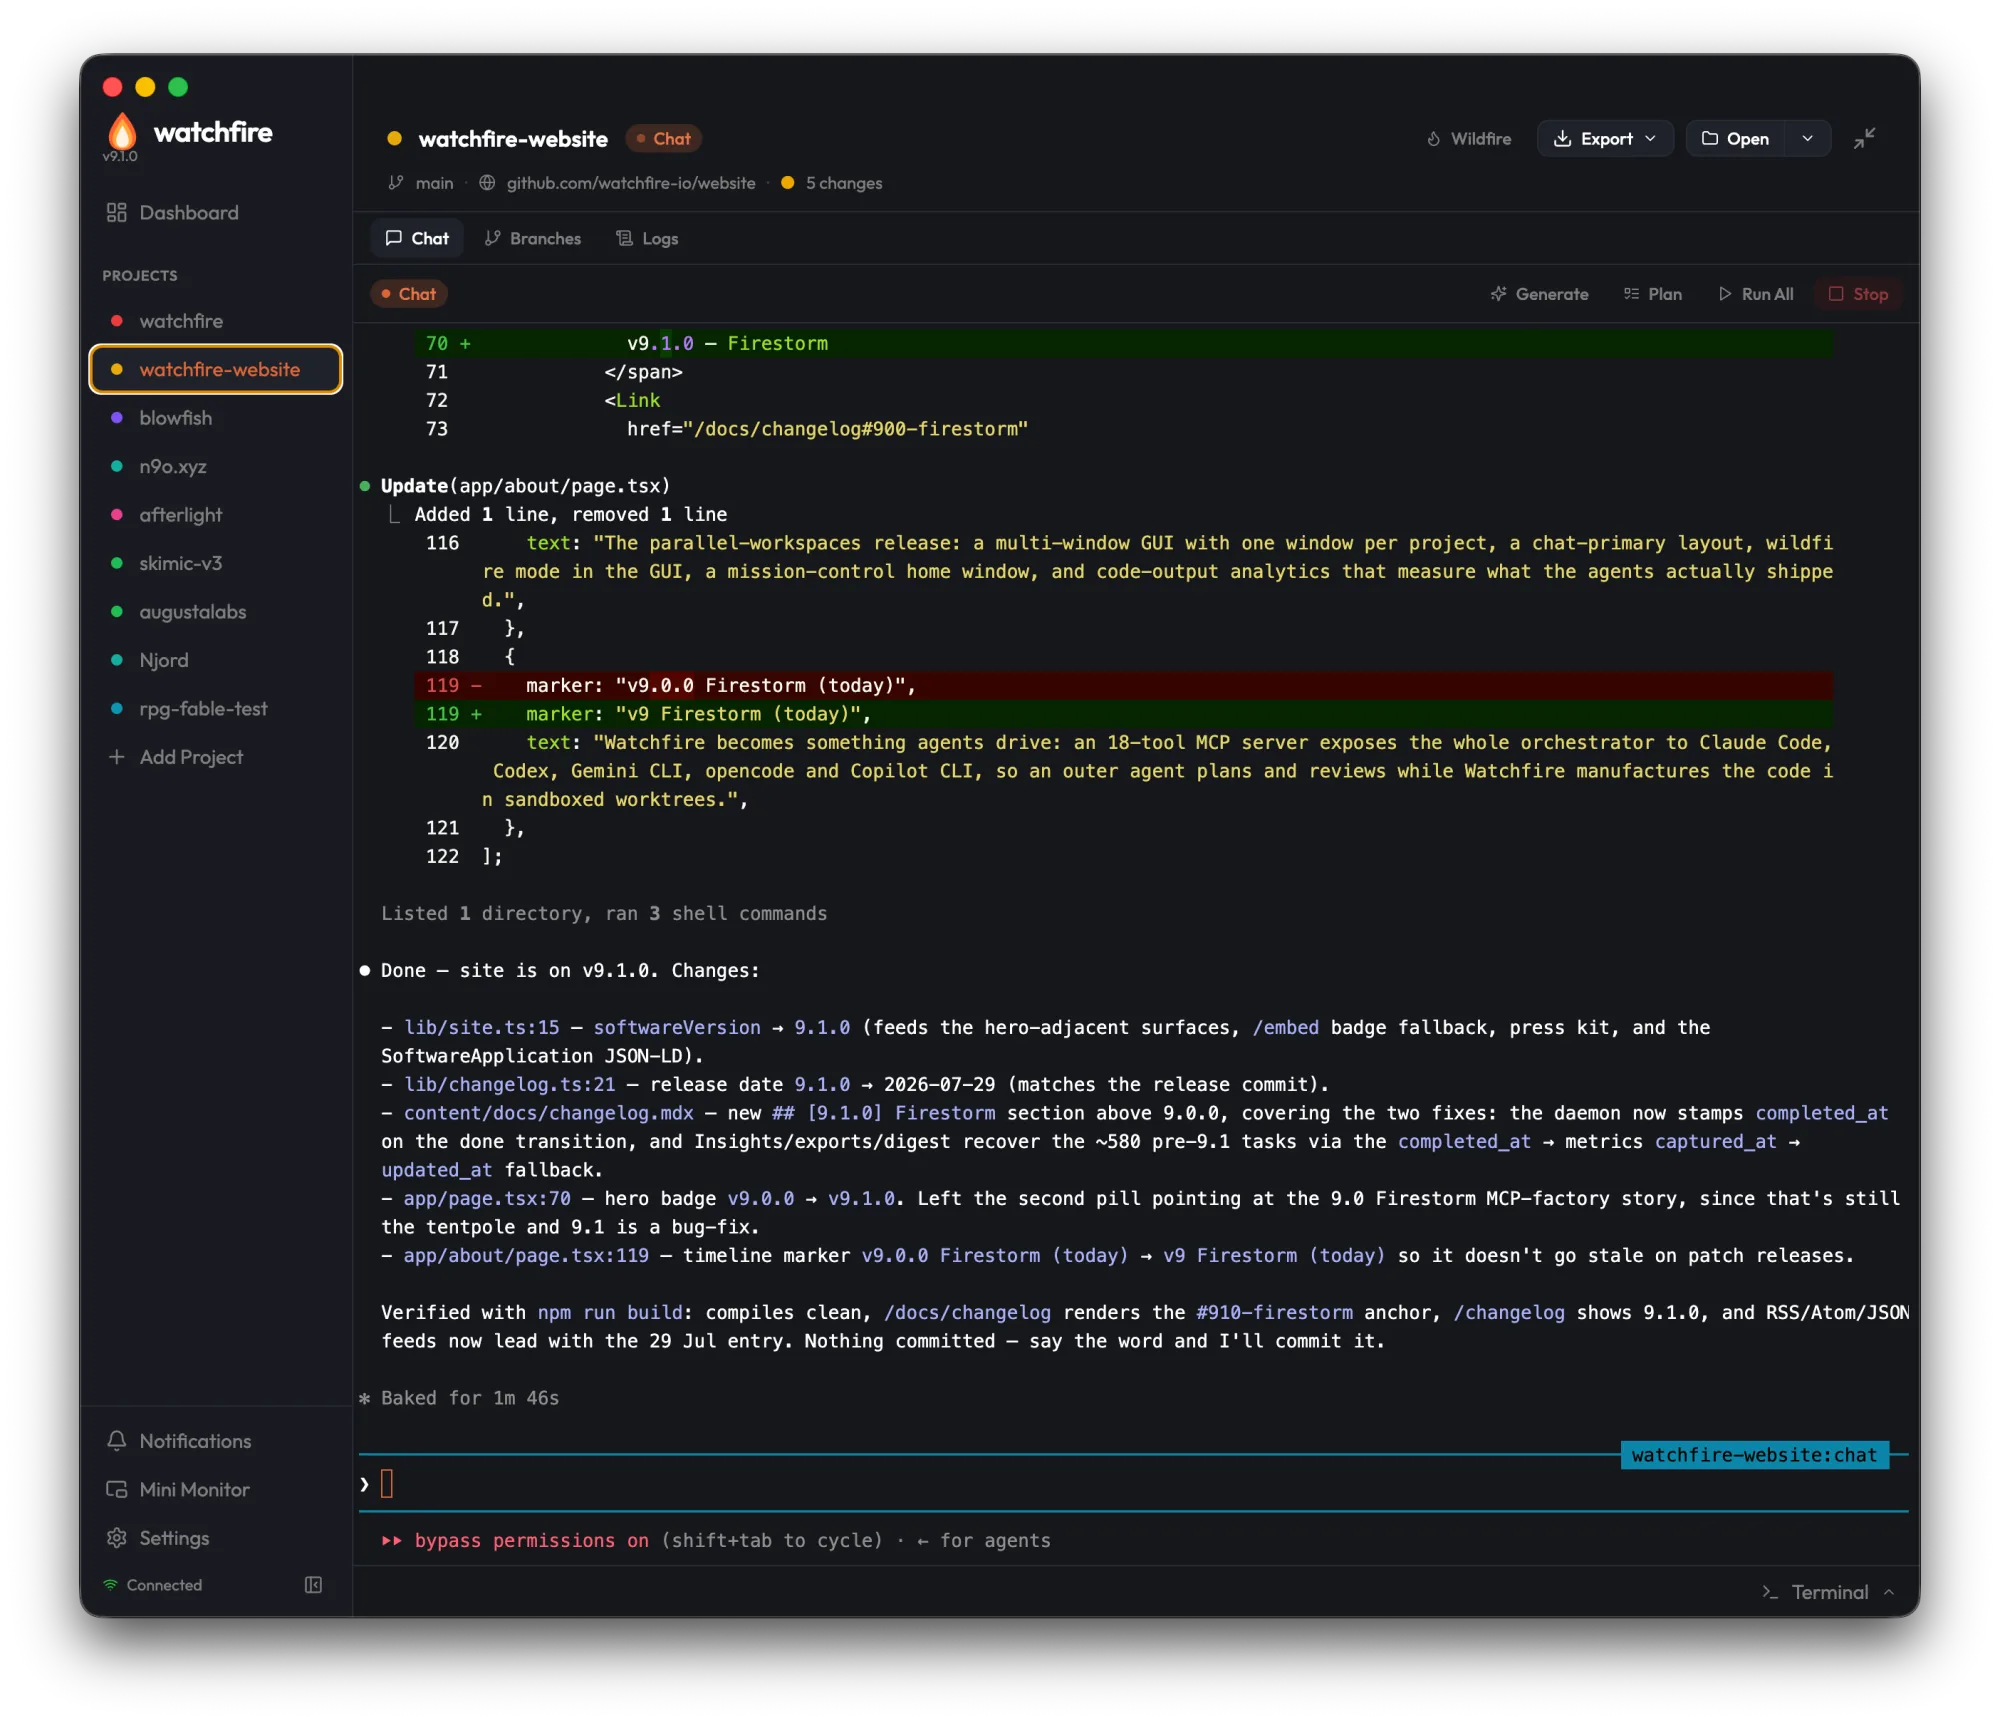Click the Generate sparkle icon
Screen dimensions: 2000x1723
tap(1498, 294)
